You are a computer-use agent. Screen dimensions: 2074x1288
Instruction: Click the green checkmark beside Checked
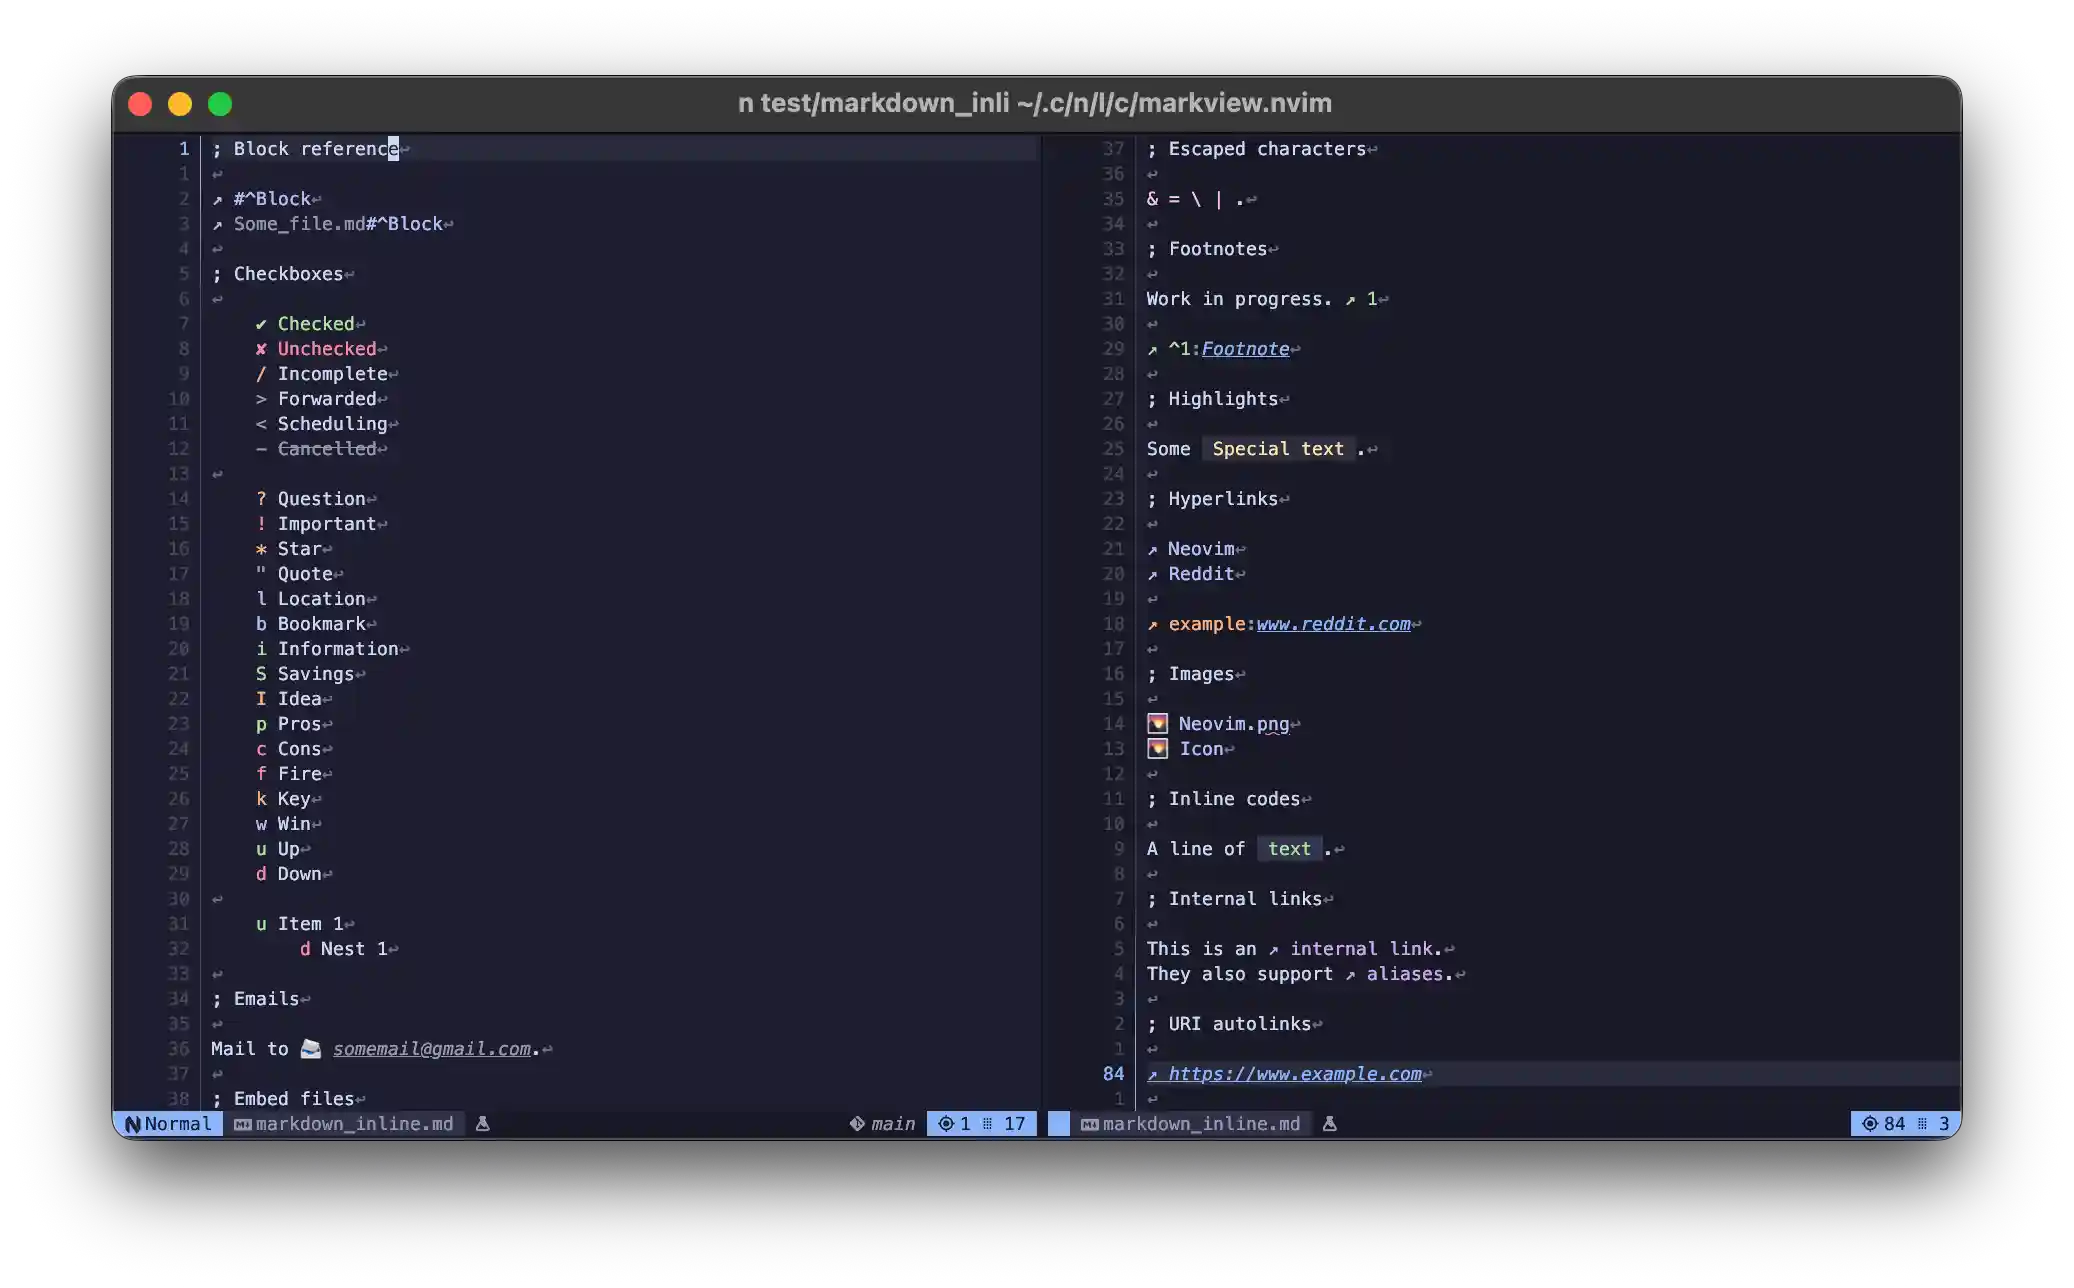pos(261,324)
